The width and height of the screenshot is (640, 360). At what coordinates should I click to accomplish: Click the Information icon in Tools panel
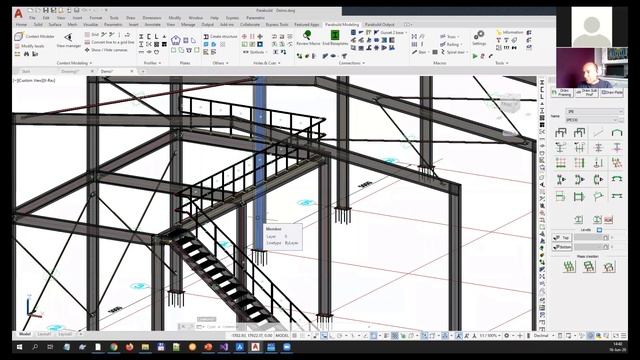point(509,32)
